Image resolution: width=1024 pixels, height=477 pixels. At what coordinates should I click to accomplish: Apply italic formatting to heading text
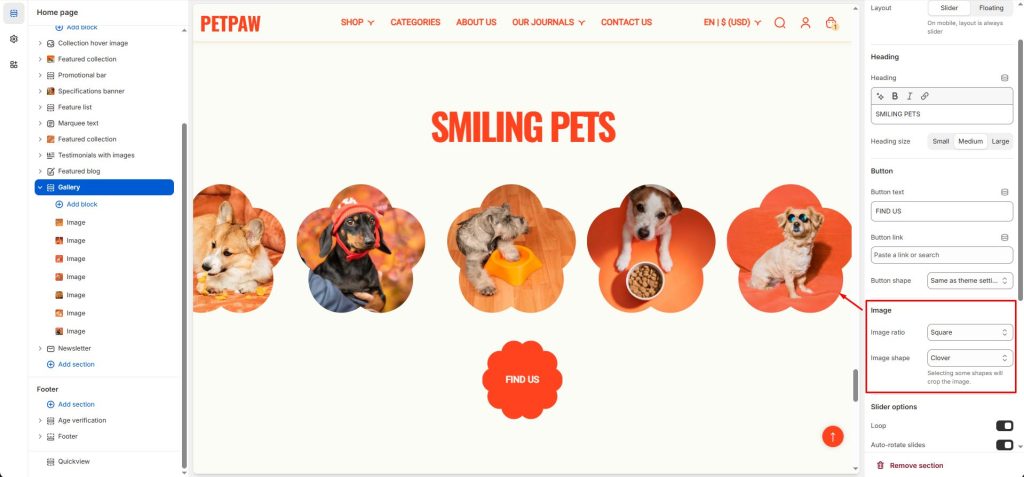[909, 96]
